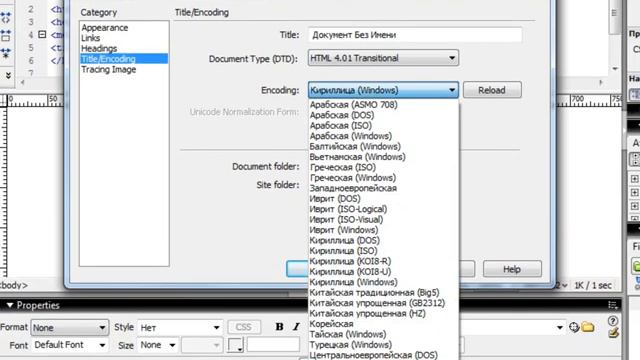
Task: Collapse the Properties panel triangle
Action: click(10, 305)
